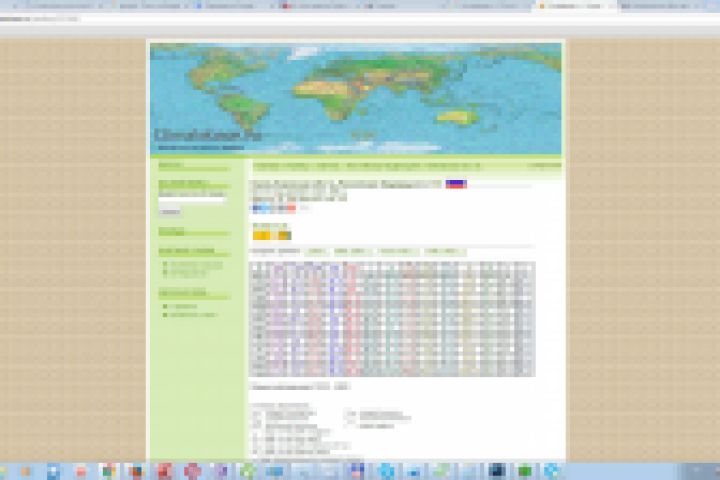Click the button under the sidebar search field

point(169,212)
